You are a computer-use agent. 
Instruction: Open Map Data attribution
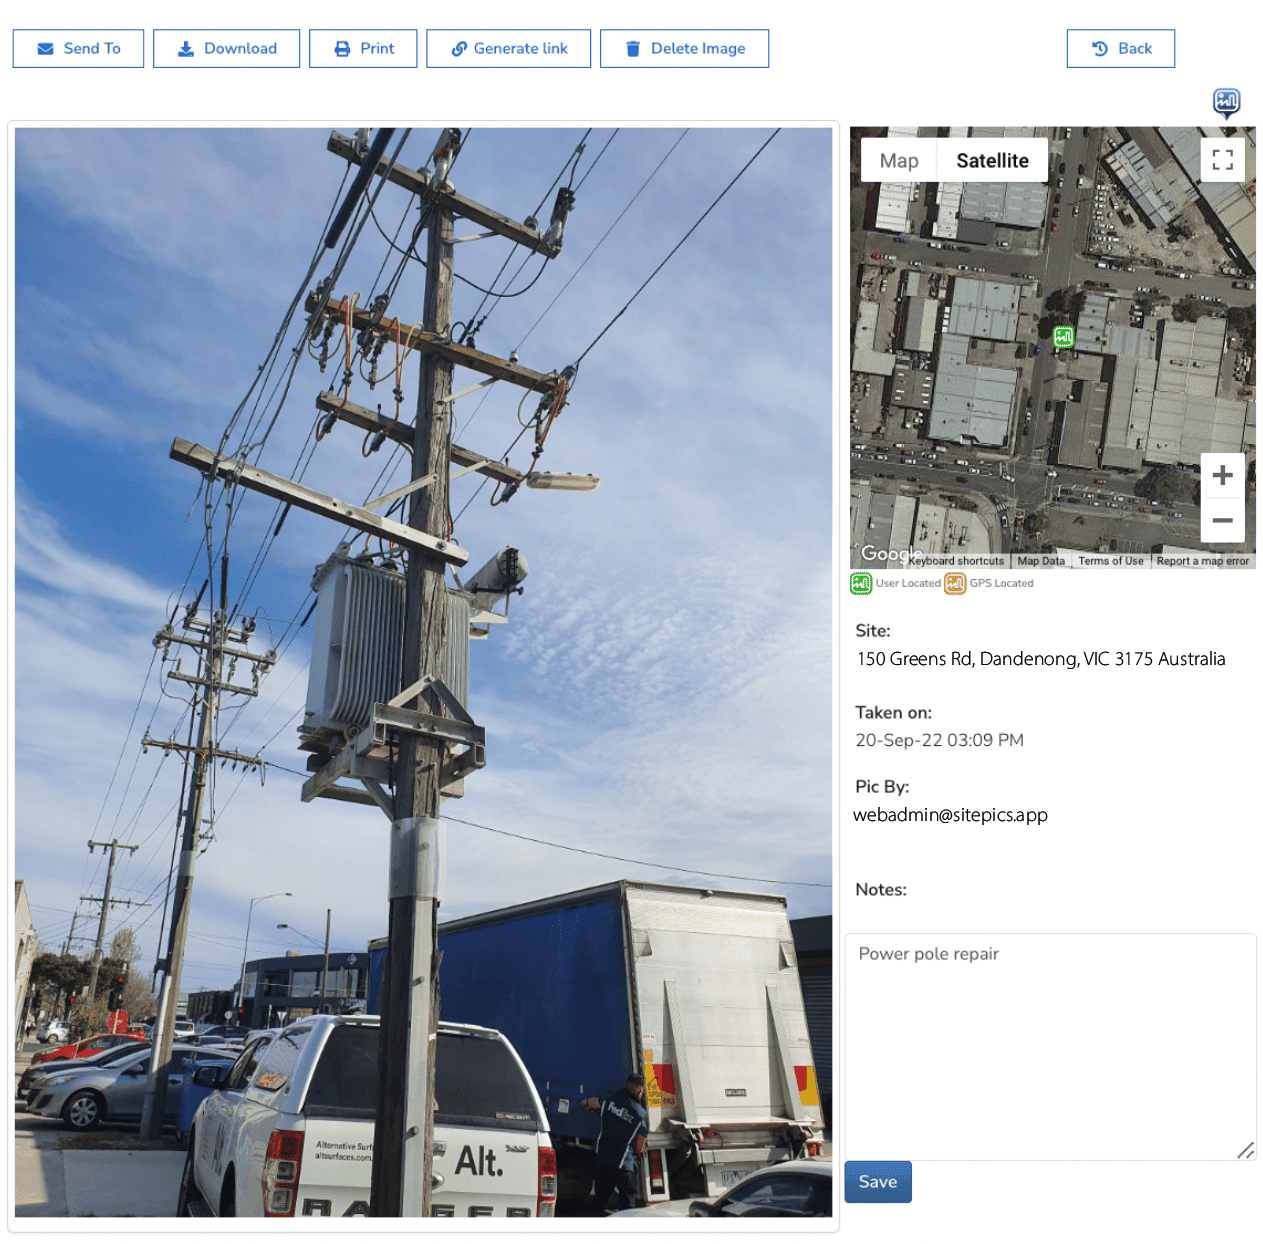click(x=1041, y=561)
